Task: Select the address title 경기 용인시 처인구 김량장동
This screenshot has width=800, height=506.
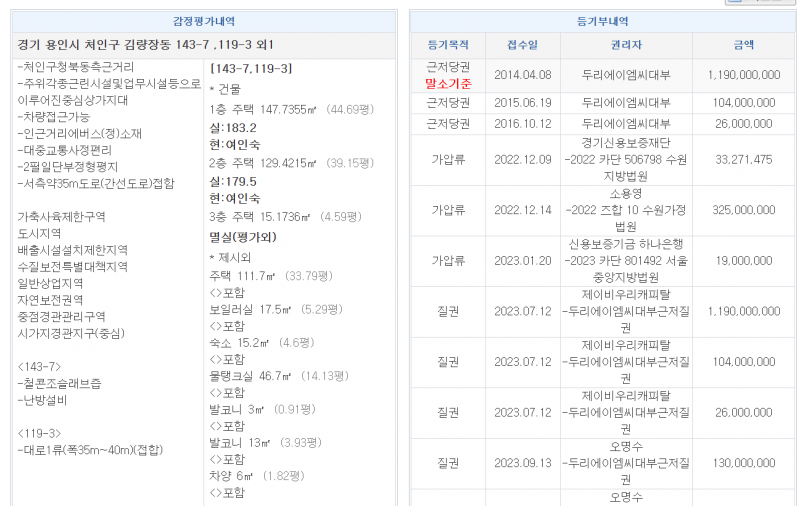Action: (x=146, y=46)
